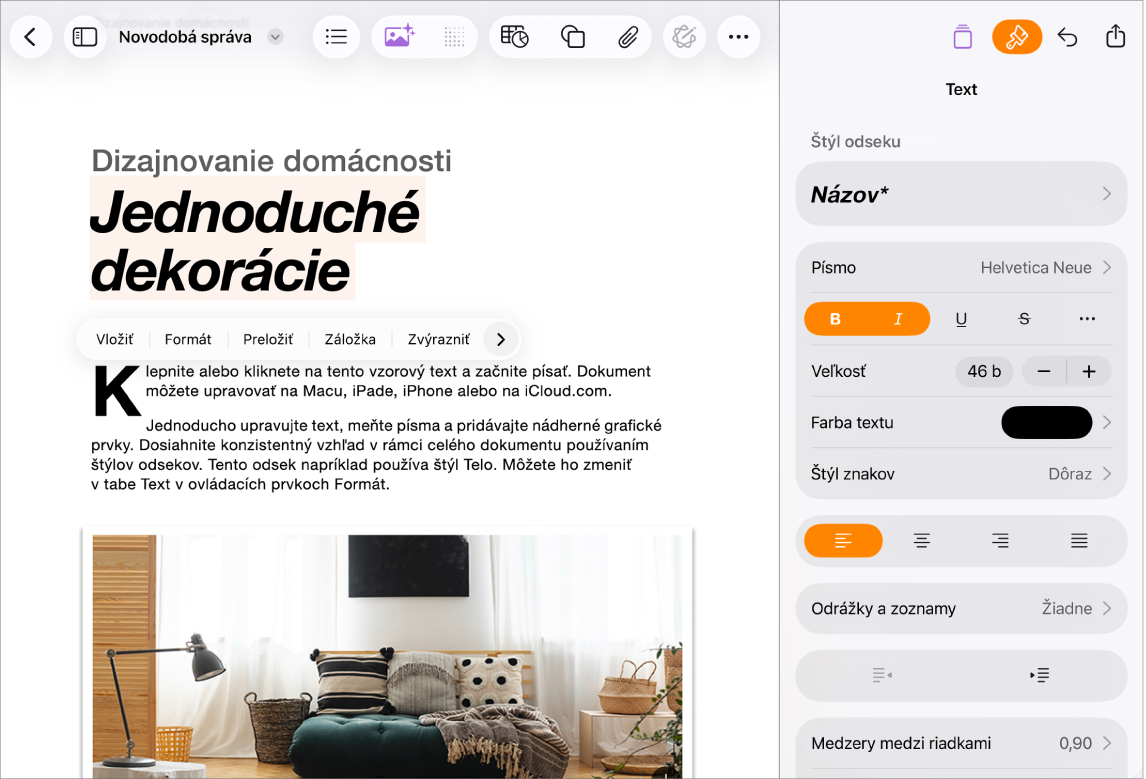
Task: Click the dotted grid toolbar icon
Action: (x=454, y=37)
